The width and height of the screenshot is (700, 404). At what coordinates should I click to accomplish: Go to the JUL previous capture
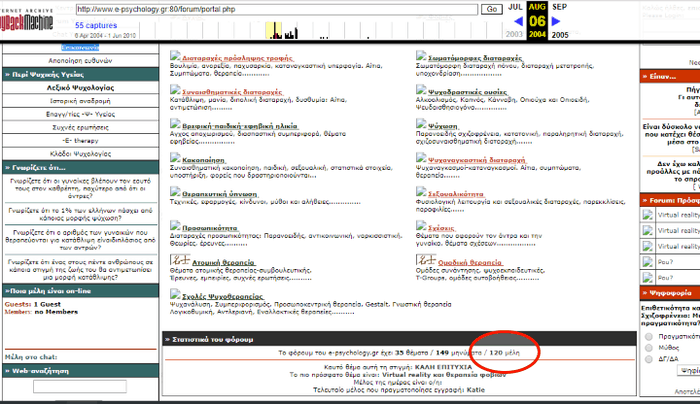(x=514, y=7)
